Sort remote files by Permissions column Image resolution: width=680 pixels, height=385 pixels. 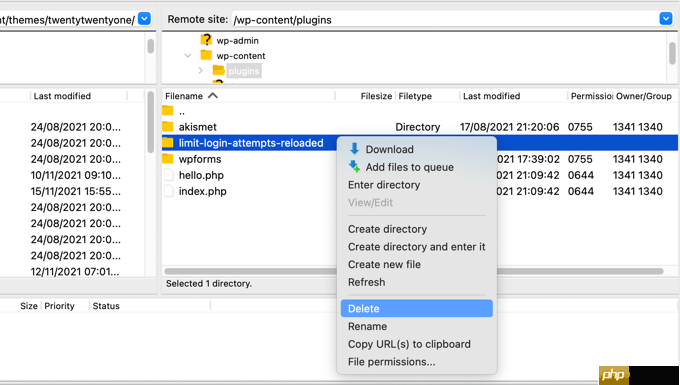point(591,96)
